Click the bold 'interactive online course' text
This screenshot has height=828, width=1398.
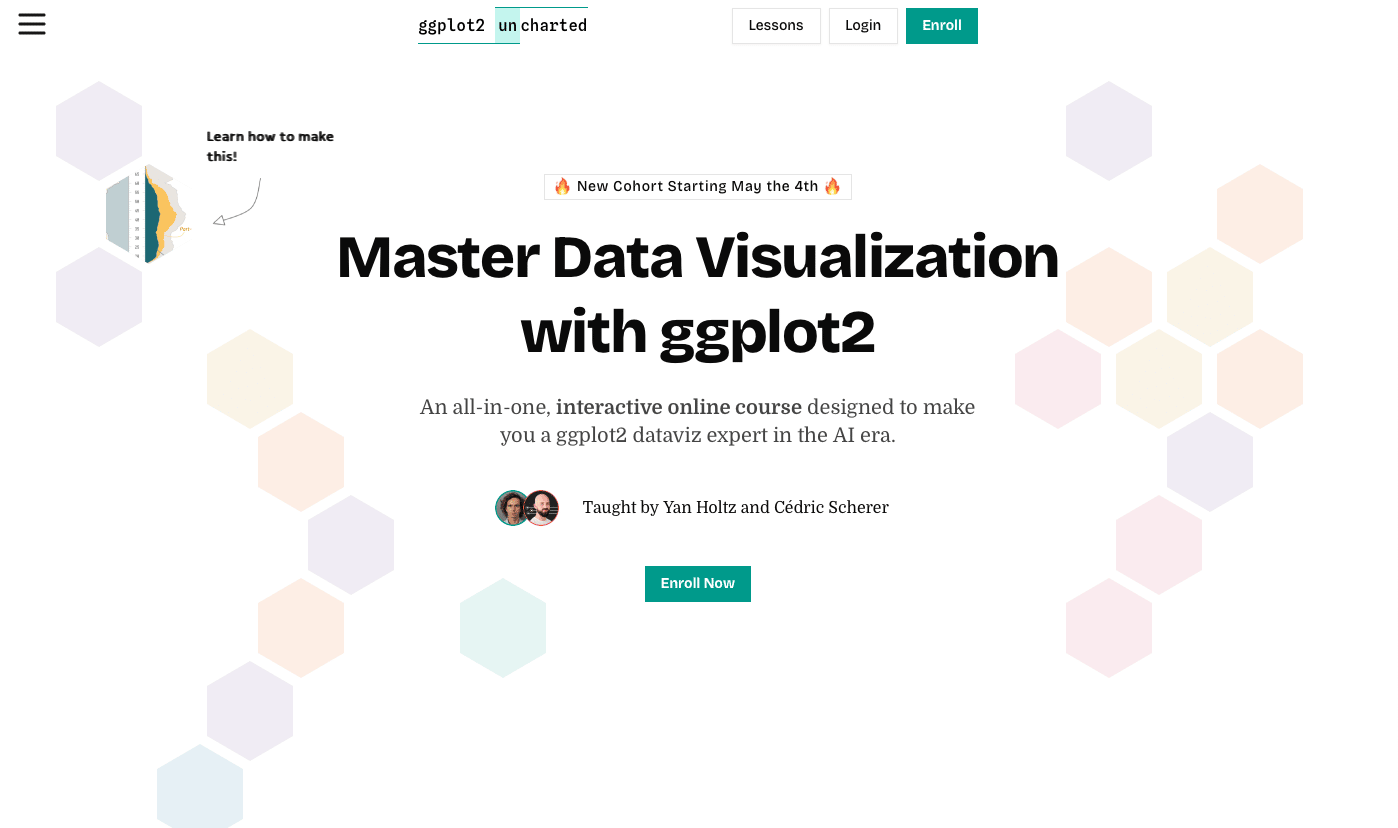click(679, 407)
